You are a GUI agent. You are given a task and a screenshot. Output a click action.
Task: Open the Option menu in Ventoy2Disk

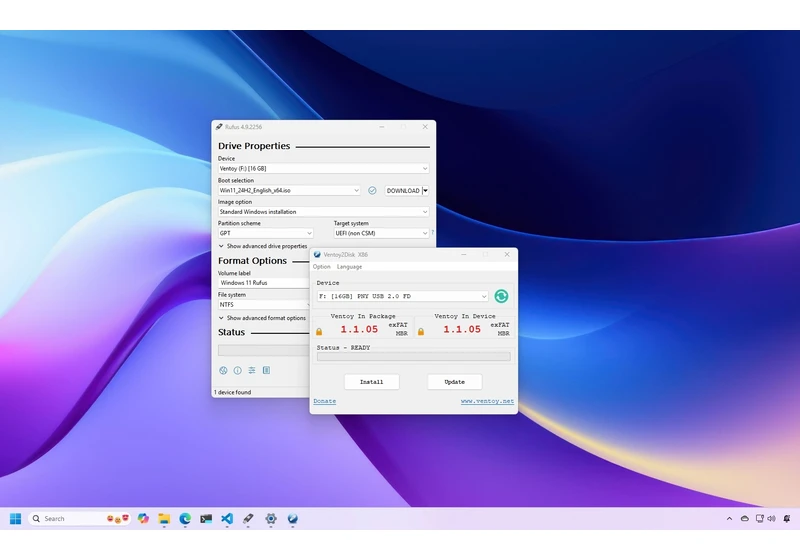click(x=321, y=267)
